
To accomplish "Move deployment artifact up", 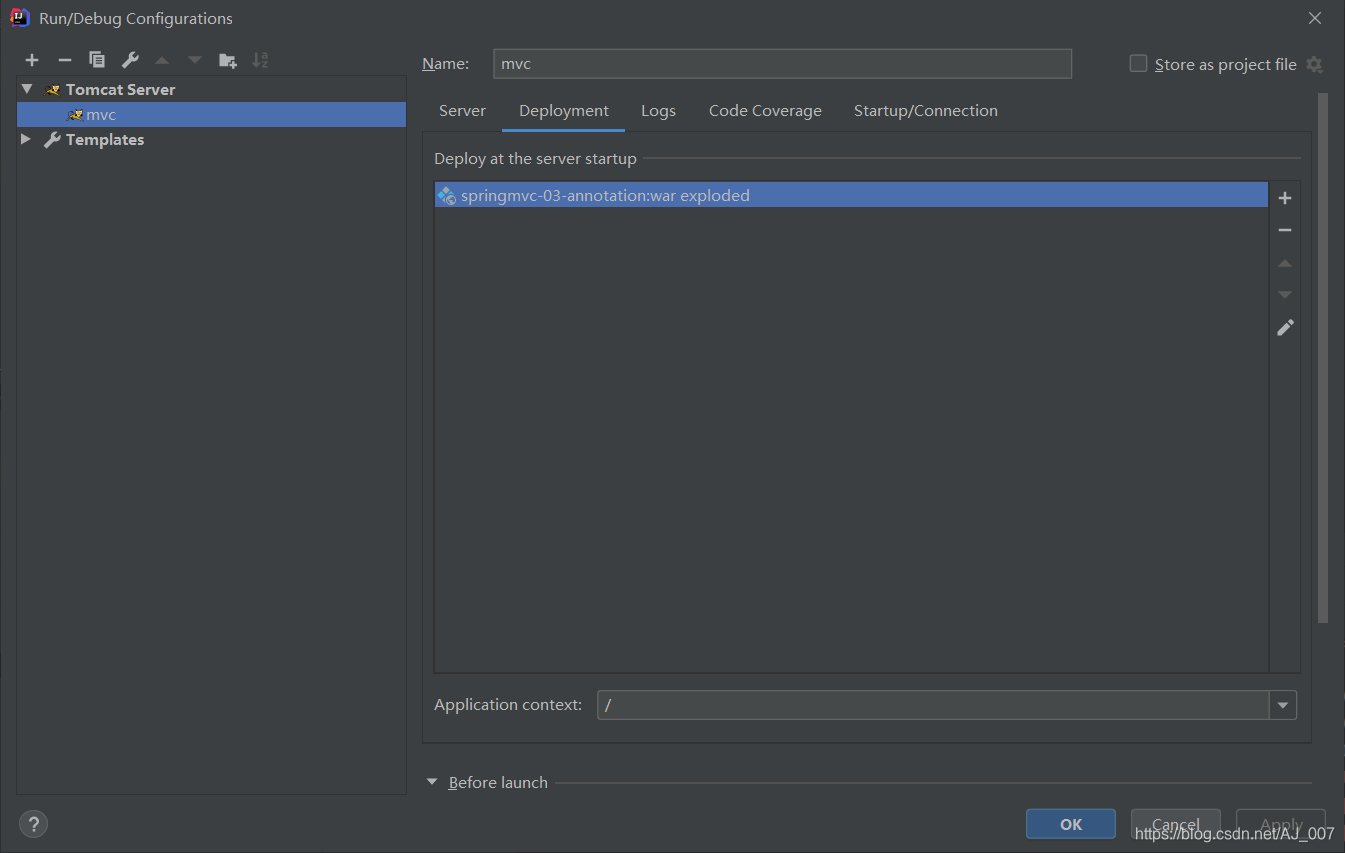I will [1285, 263].
